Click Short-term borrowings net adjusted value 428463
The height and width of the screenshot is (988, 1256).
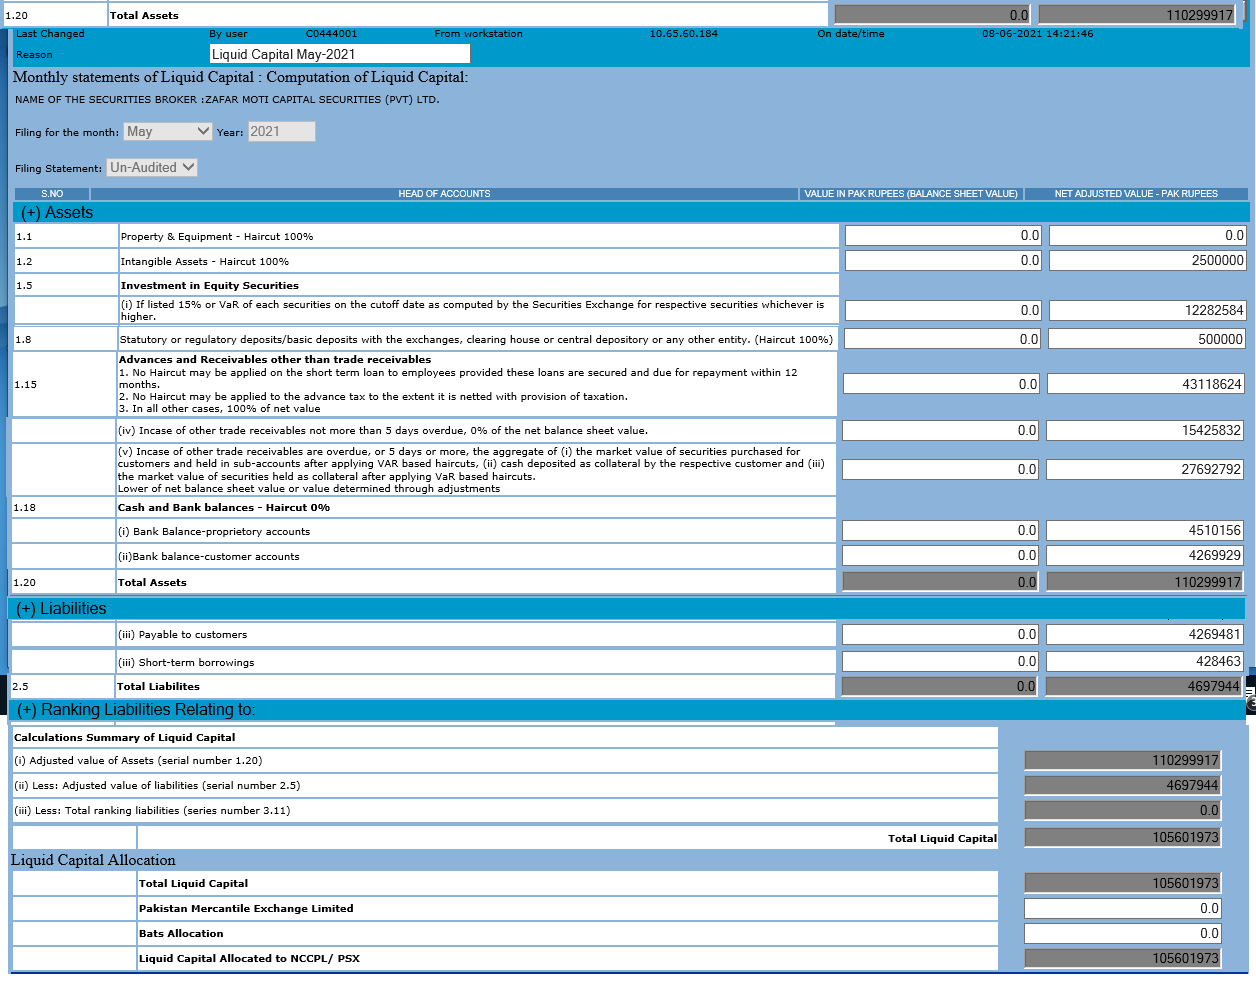1145,662
